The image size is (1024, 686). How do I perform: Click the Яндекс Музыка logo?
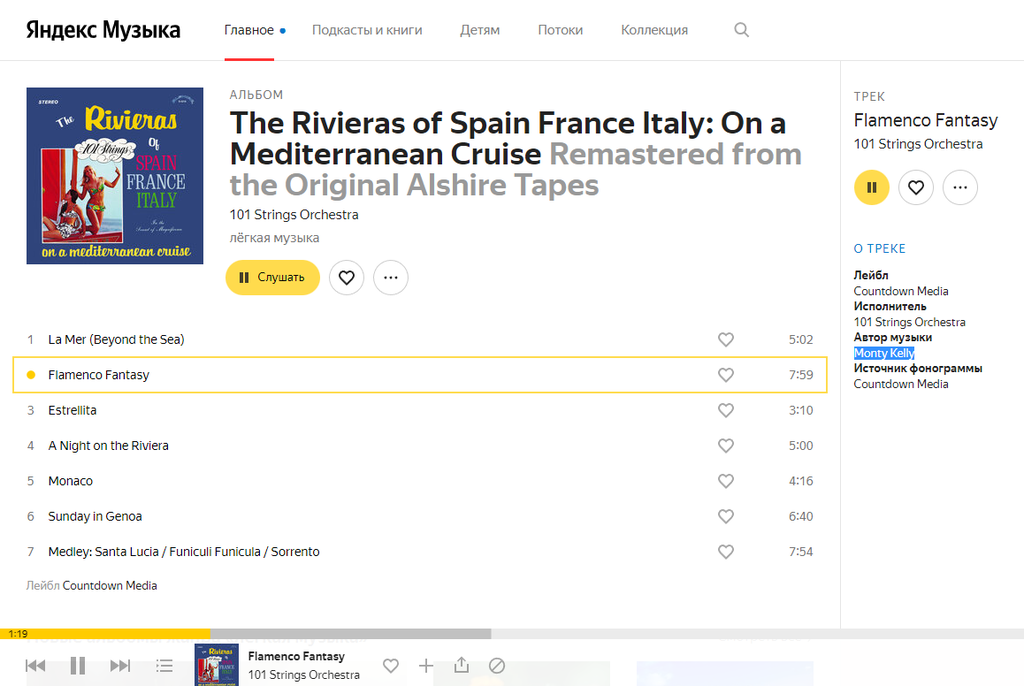click(x=103, y=30)
